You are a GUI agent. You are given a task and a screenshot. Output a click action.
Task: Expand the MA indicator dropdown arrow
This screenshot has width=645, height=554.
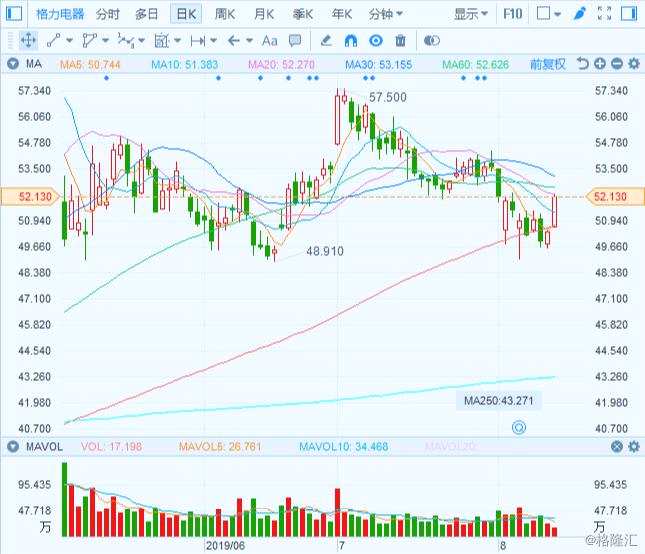point(13,64)
